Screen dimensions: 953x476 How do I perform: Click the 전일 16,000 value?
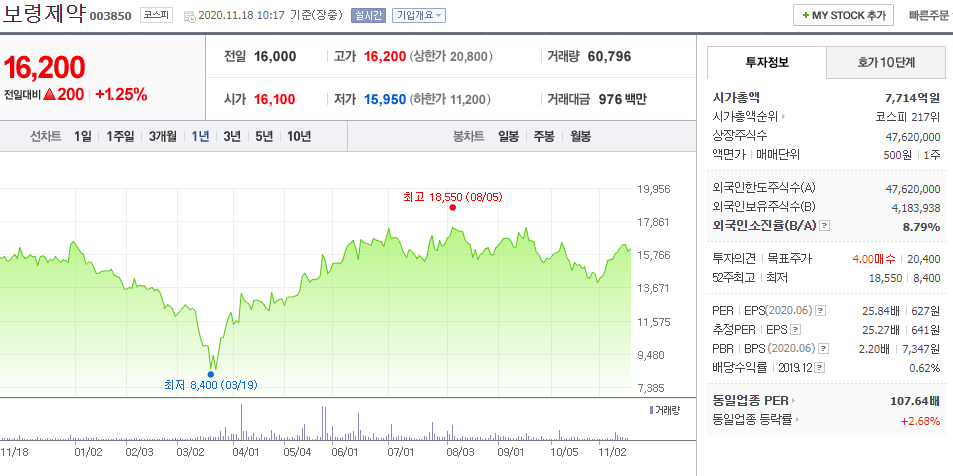[x=275, y=57]
